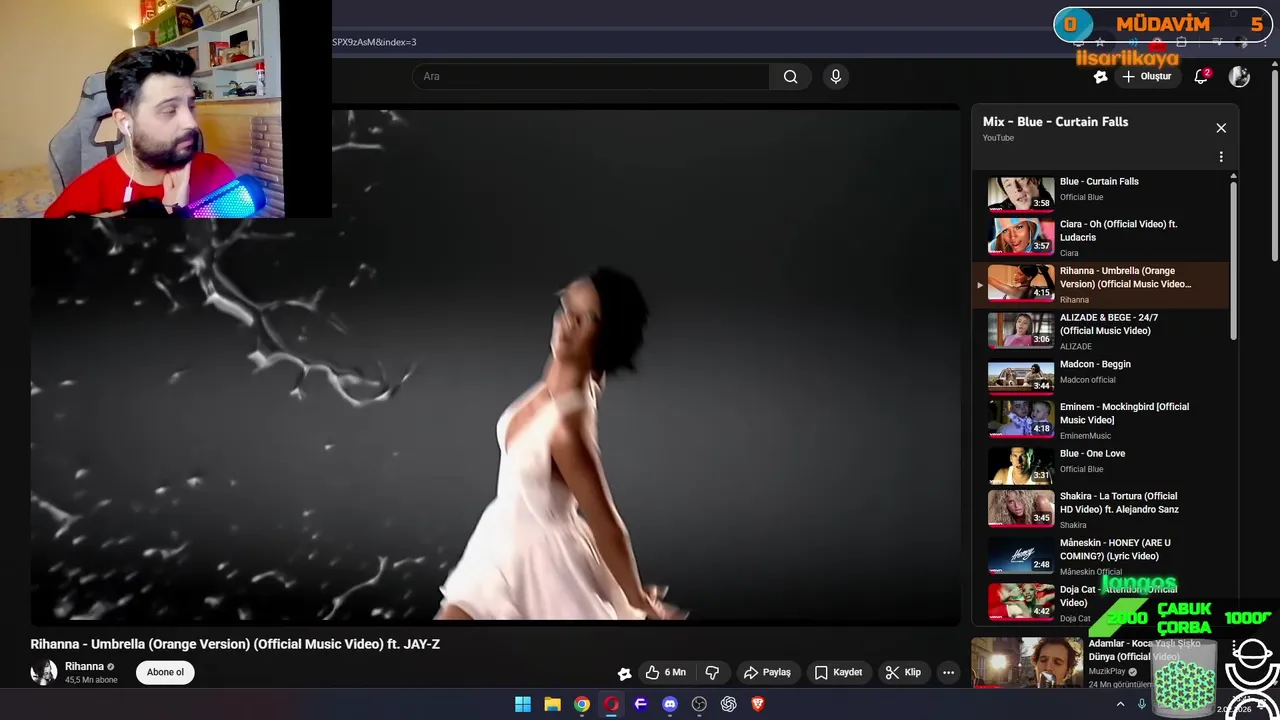Viewport: 1280px width, 720px height.
Task: Click Ciara - Oh video thumbnail
Action: 1021,236
